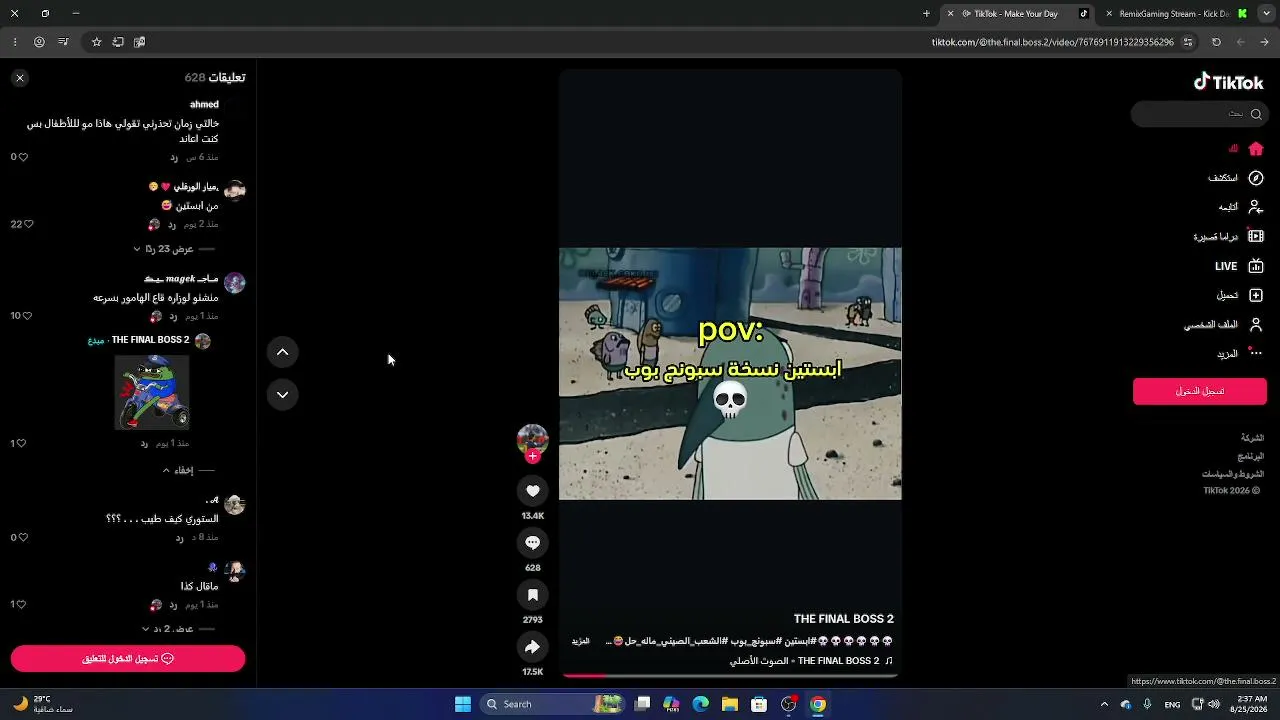Like the comment 'الستوري كيف طيب'
1280x720 pixels.
tap(24, 537)
